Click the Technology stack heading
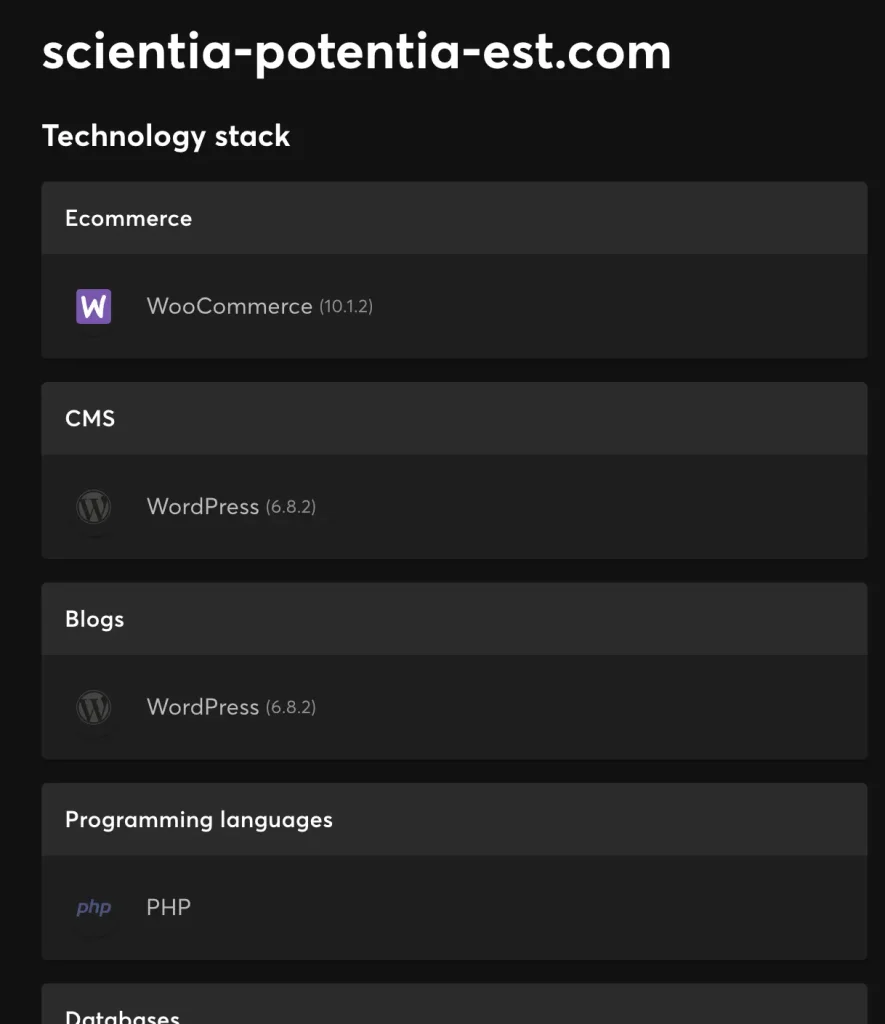Screen dimensions: 885x1024 [x=166, y=136]
